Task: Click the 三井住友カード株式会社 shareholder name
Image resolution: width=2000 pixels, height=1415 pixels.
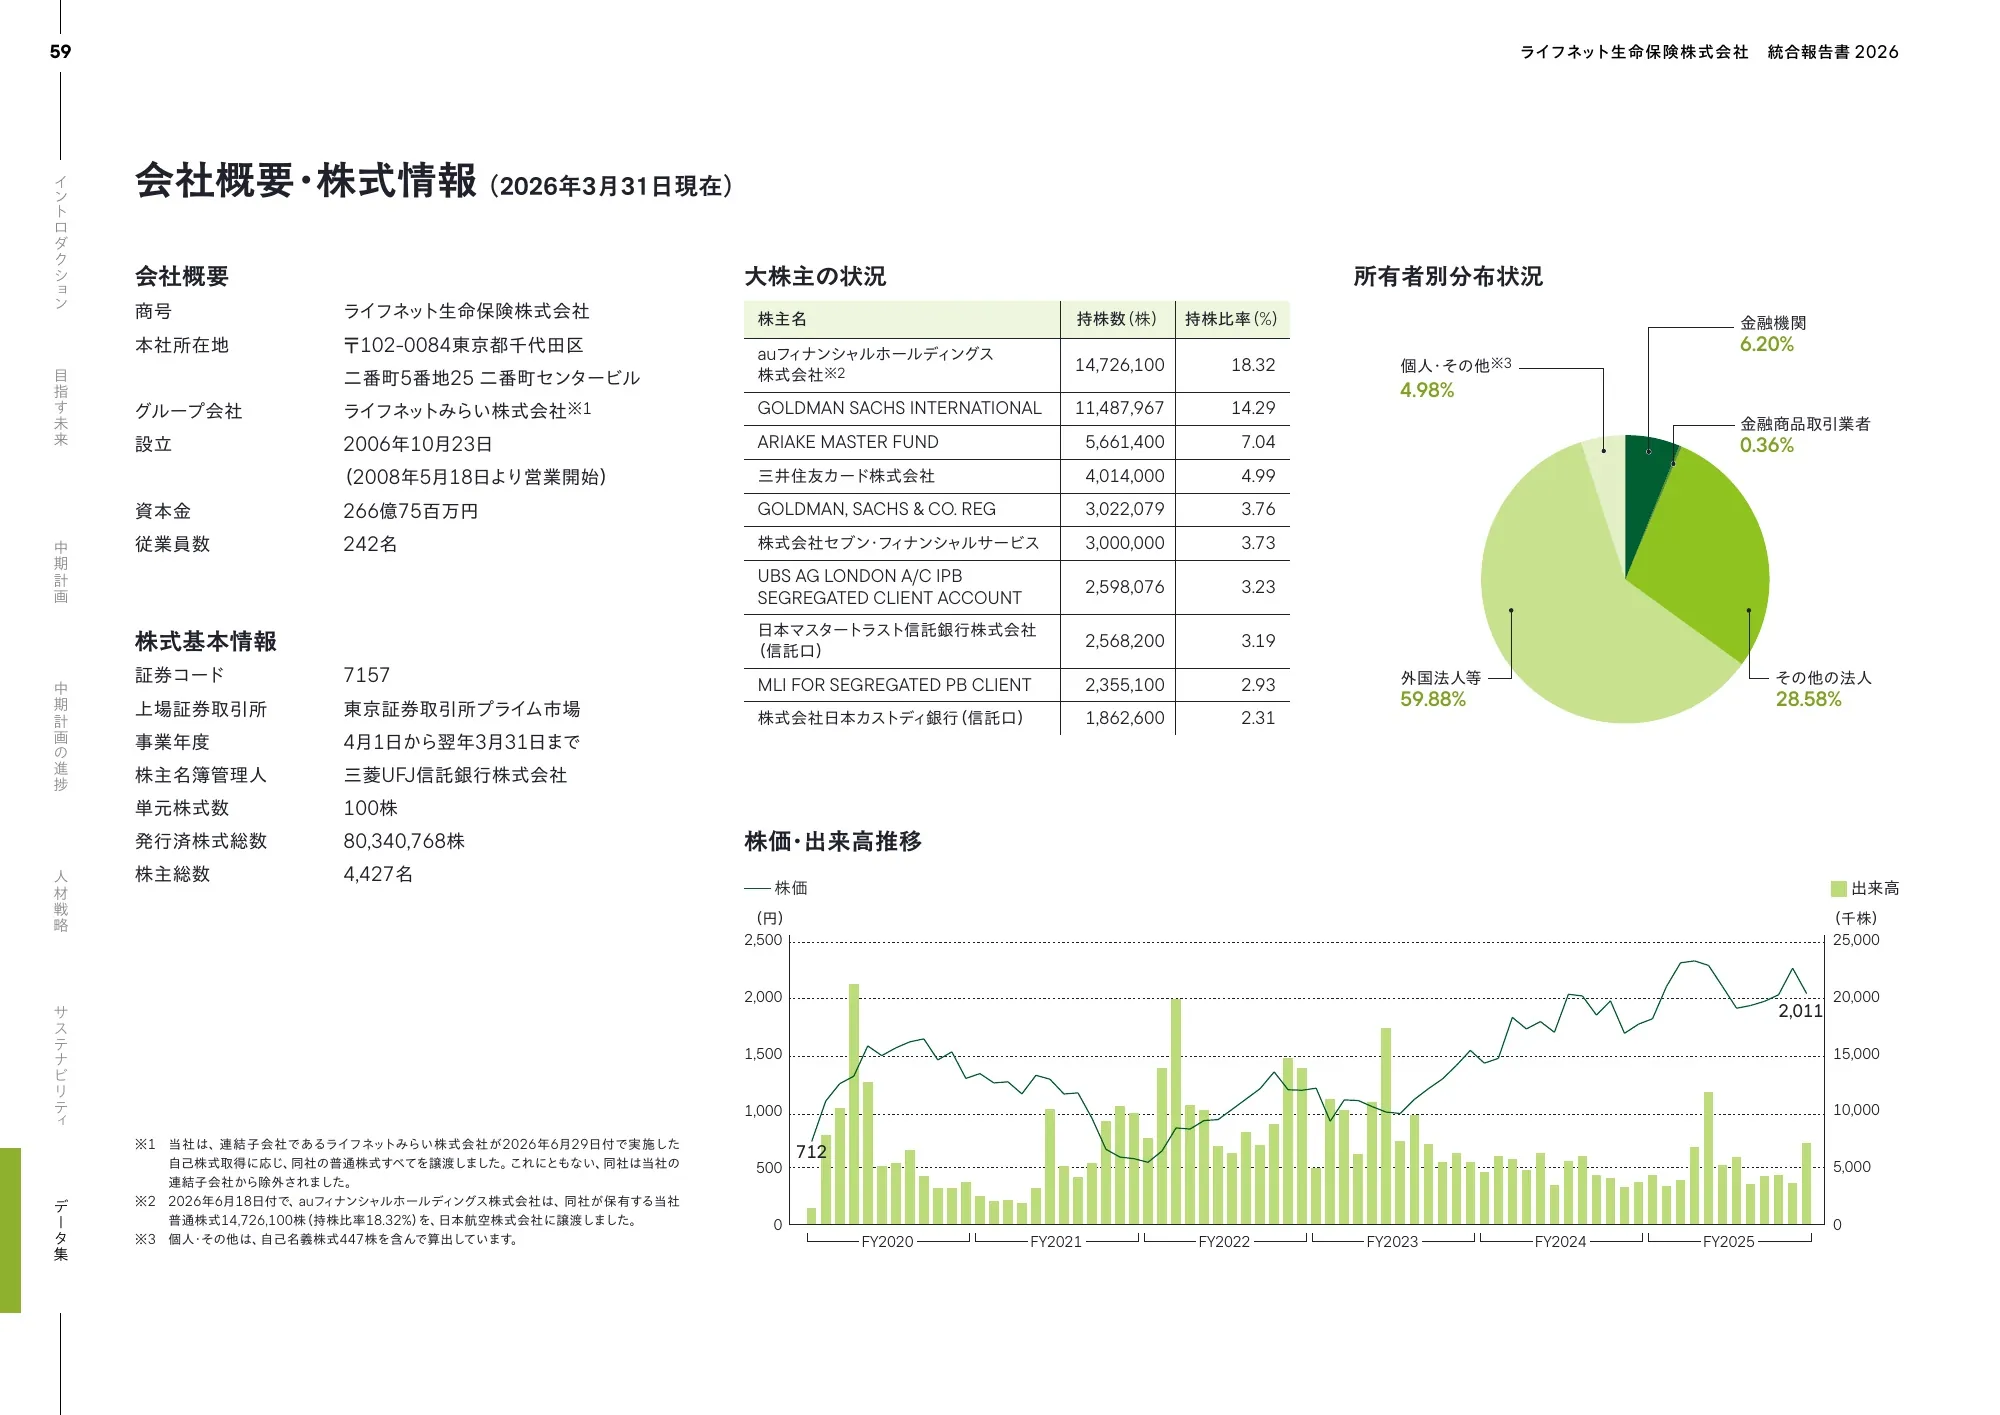Action: (846, 476)
